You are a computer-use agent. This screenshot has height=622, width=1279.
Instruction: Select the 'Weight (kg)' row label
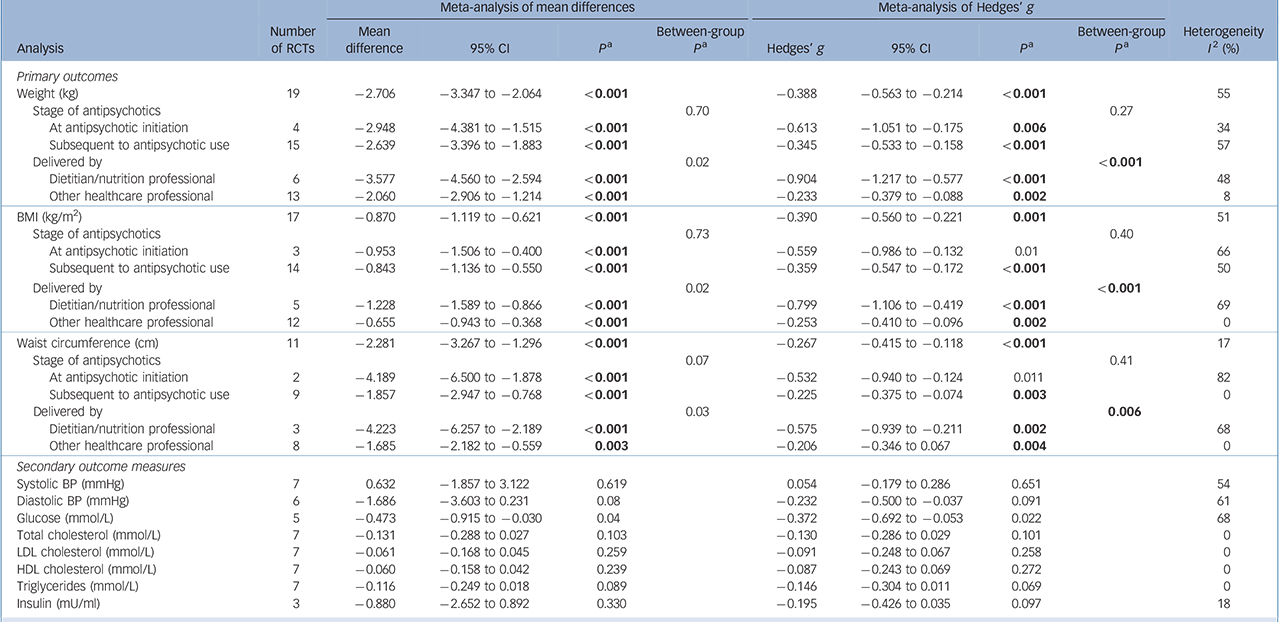[50, 94]
